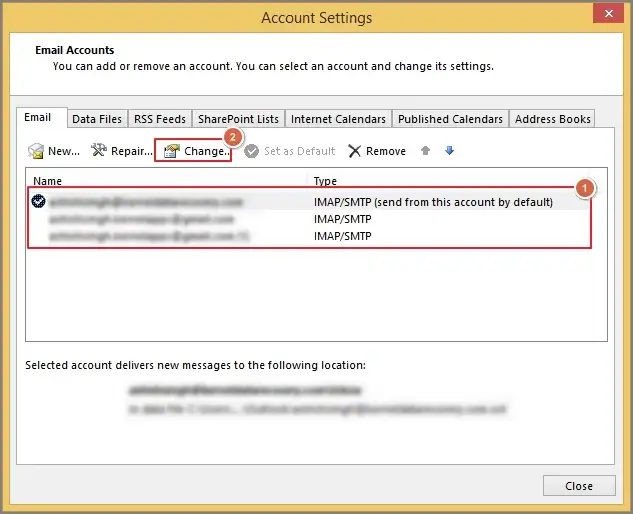Click the Repair tools icon
633x514 pixels.
point(99,150)
